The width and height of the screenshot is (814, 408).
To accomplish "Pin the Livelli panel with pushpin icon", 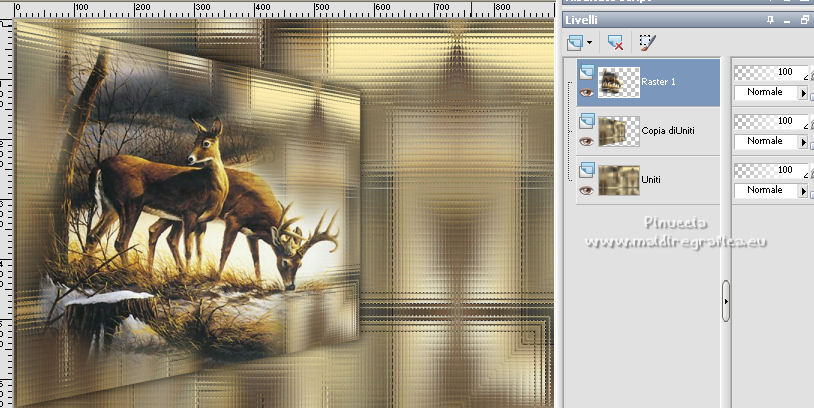I will coord(770,20).
